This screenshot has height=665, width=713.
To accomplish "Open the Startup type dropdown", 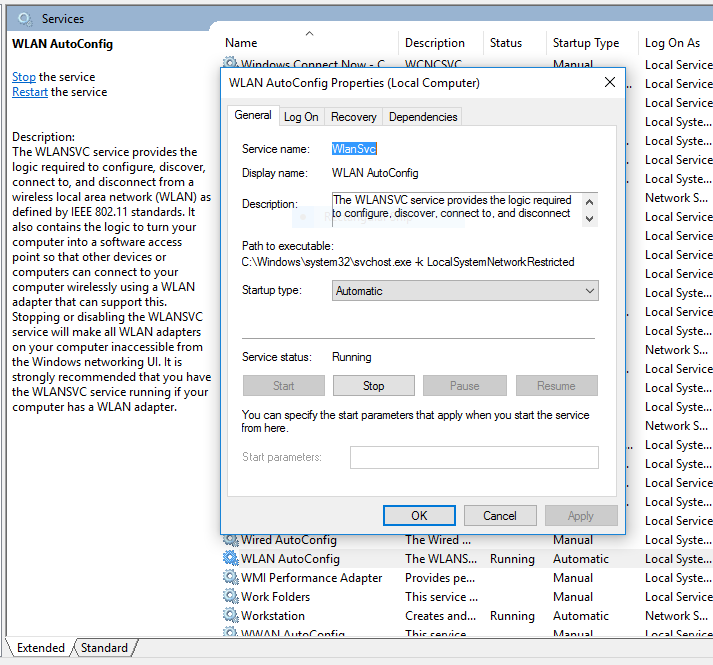I will [465, 291].
